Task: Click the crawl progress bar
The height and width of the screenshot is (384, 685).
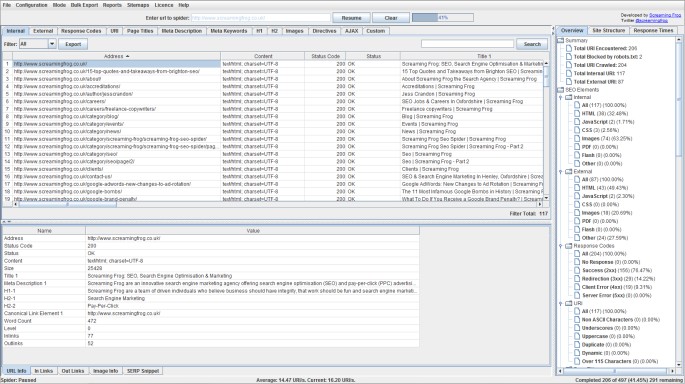Action: [x=443, y=17]
